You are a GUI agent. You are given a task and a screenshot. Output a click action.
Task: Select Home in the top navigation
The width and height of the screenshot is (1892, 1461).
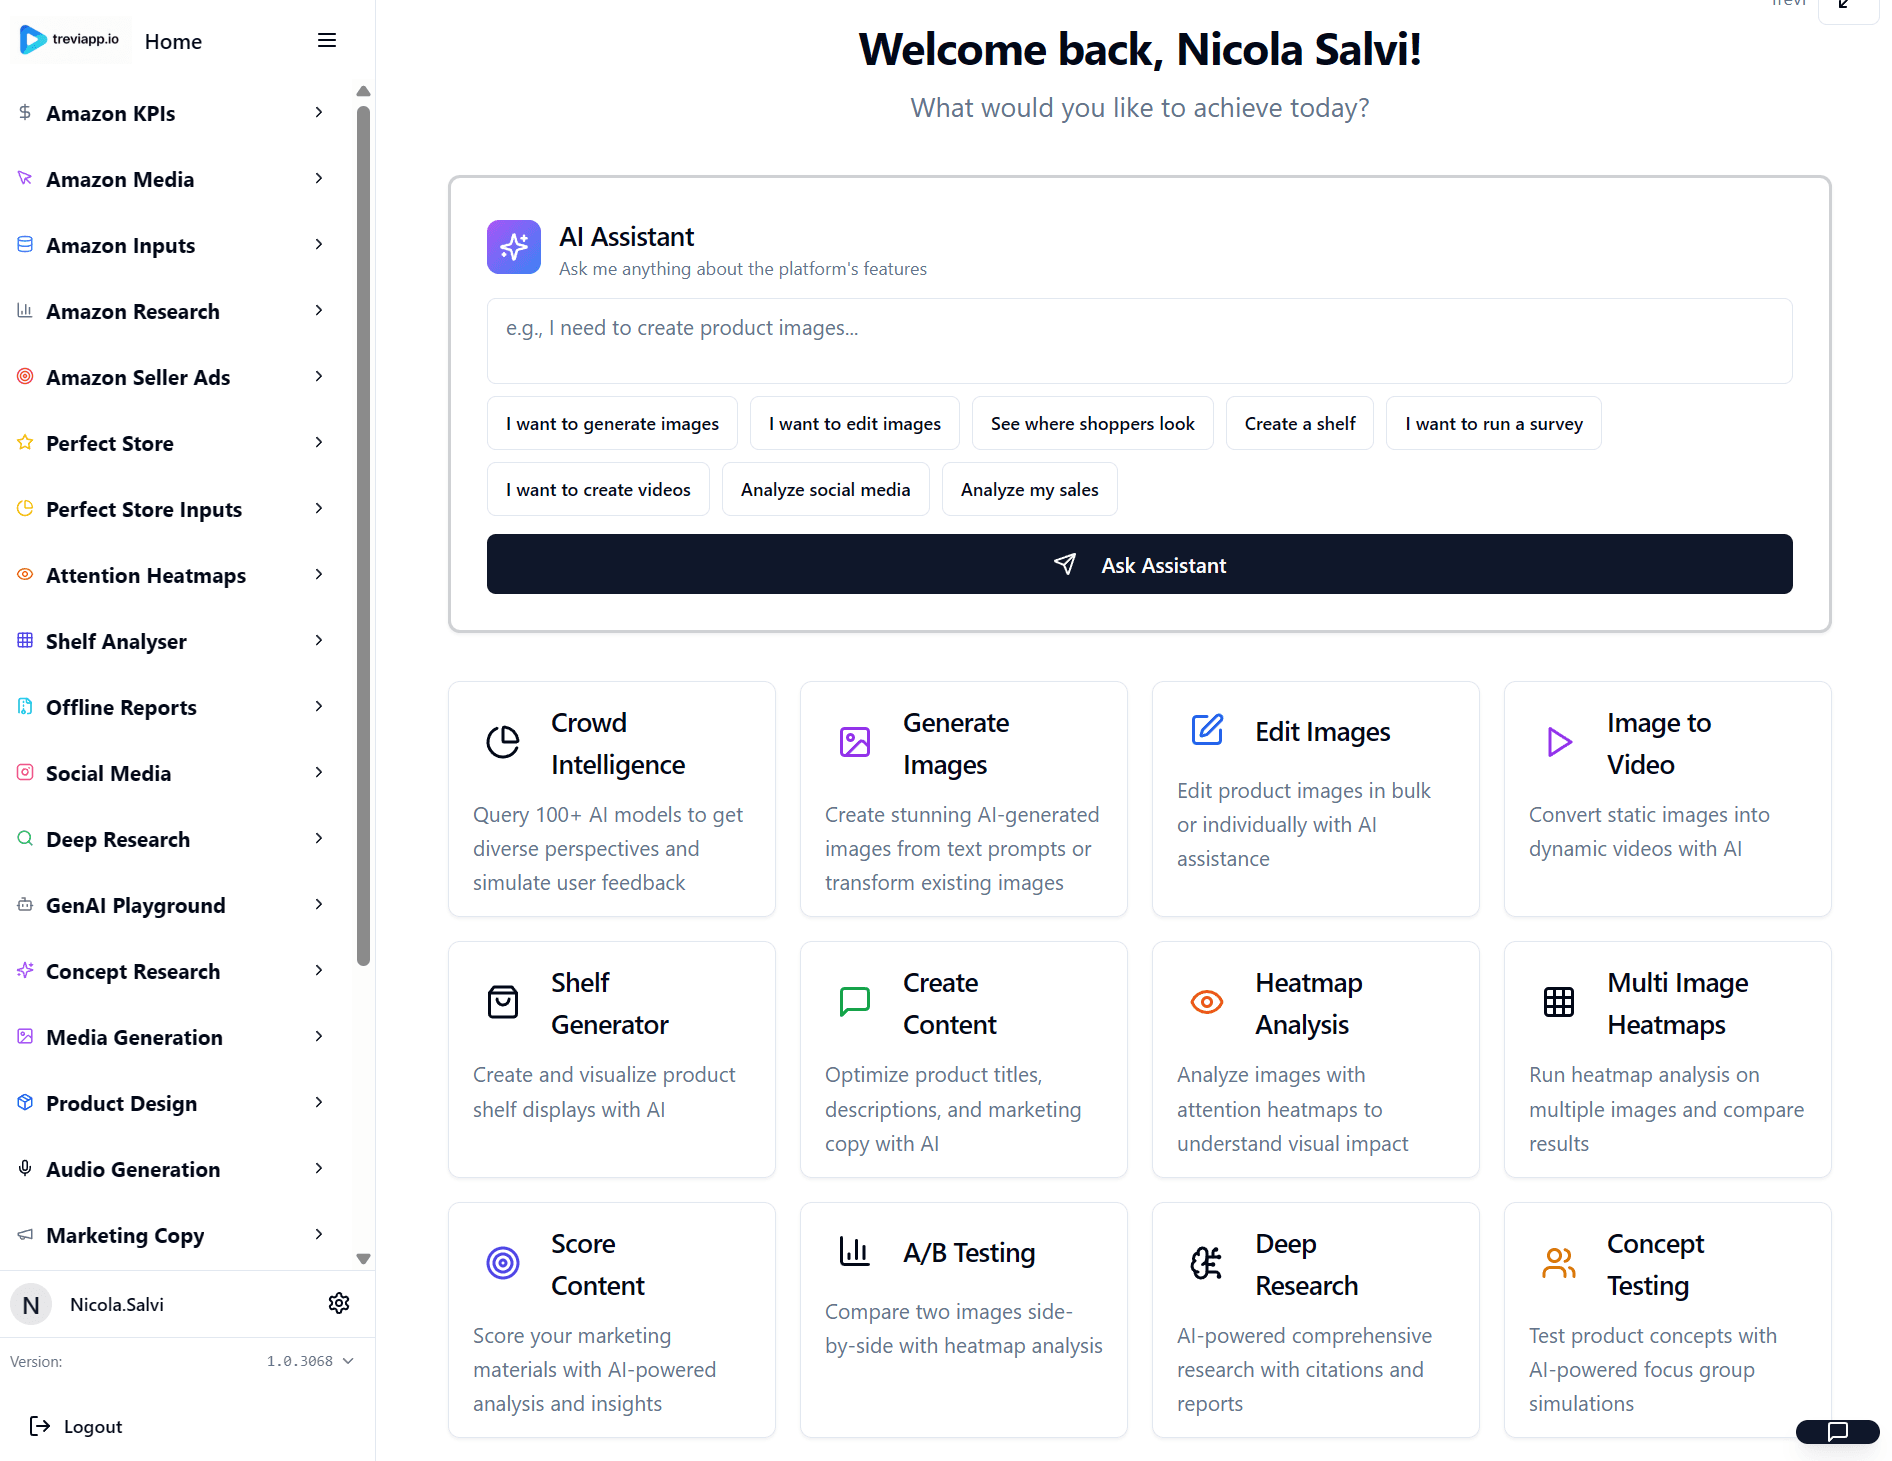173,41
